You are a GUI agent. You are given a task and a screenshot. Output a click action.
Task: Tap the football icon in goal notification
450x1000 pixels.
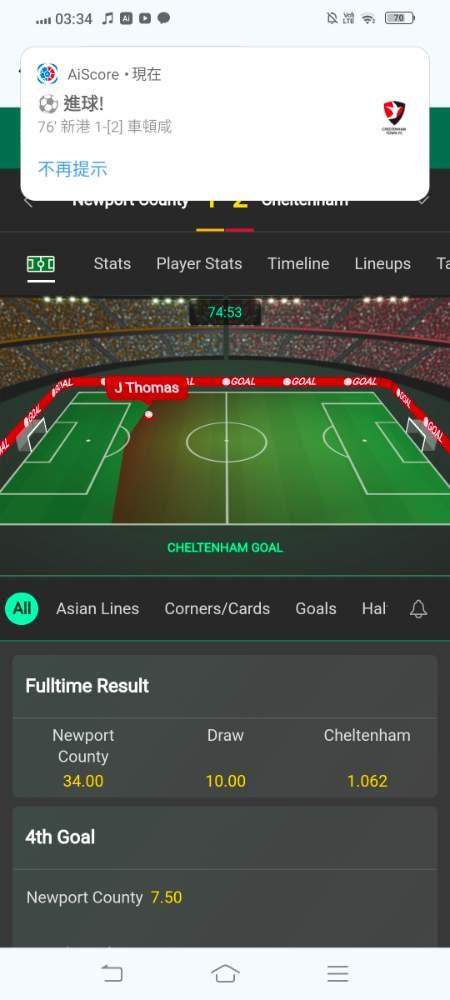[x=48, y=103]
